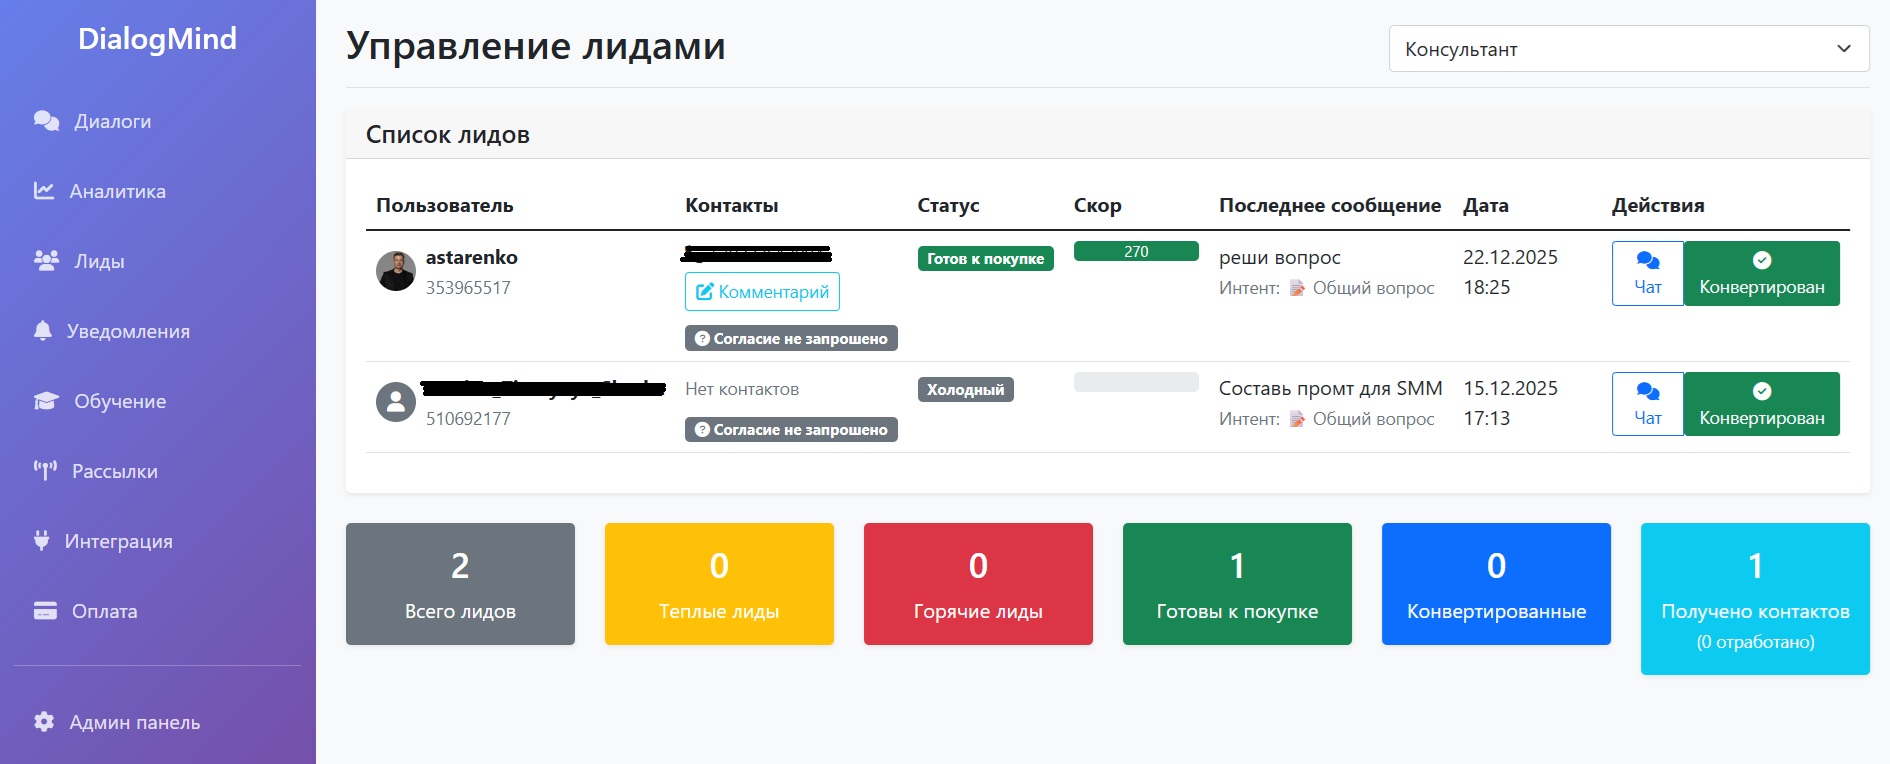Click the message 'Составь промт для SMM'
Image resolution: width=1890 pixels, height=764 pixels.
coord(1330,388)
